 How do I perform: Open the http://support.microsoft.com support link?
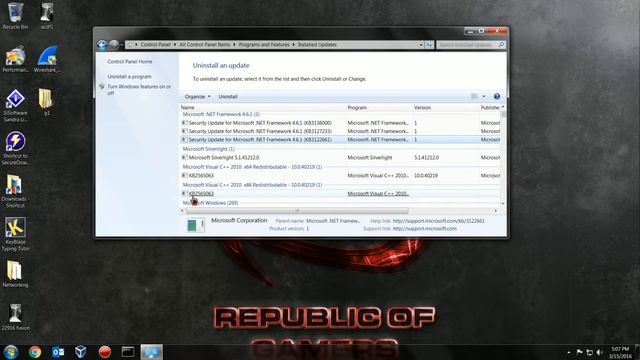[x=424, y=229]
